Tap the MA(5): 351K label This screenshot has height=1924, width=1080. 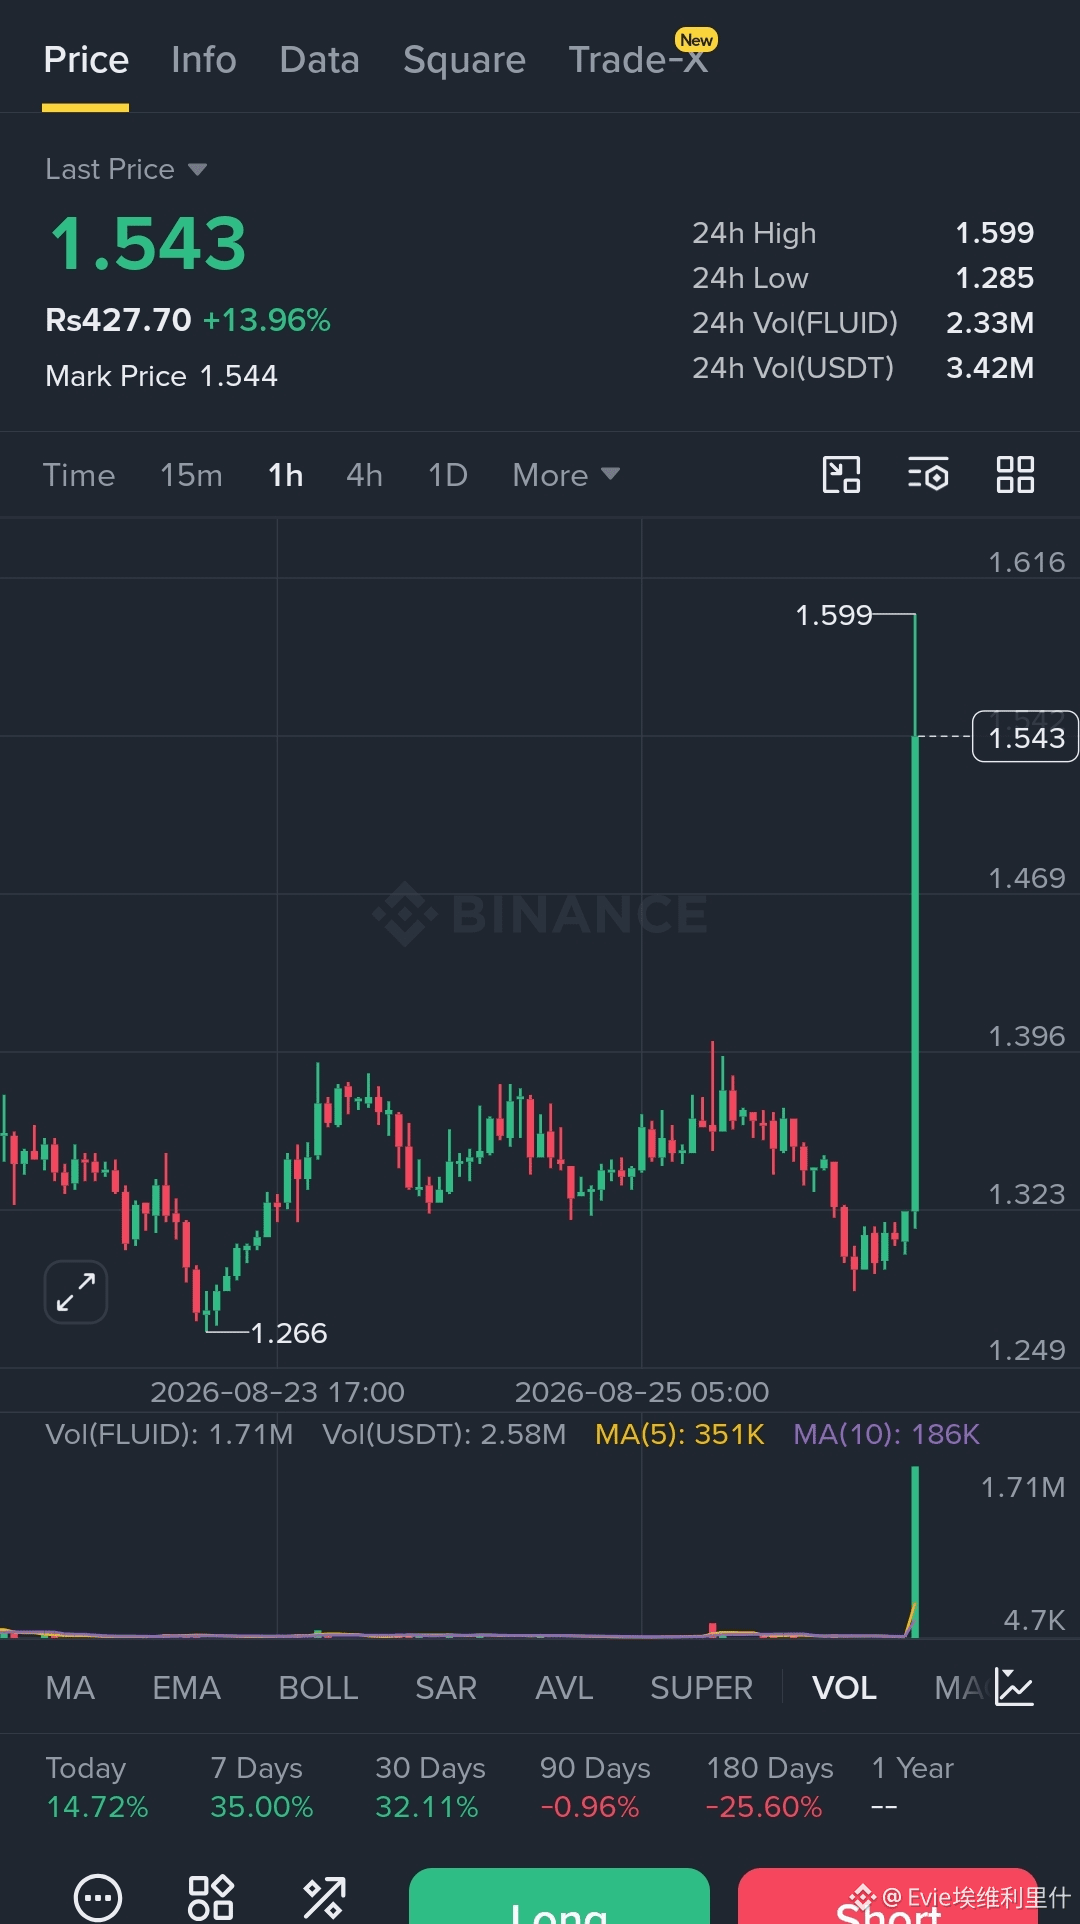(x=679, y=1434)
